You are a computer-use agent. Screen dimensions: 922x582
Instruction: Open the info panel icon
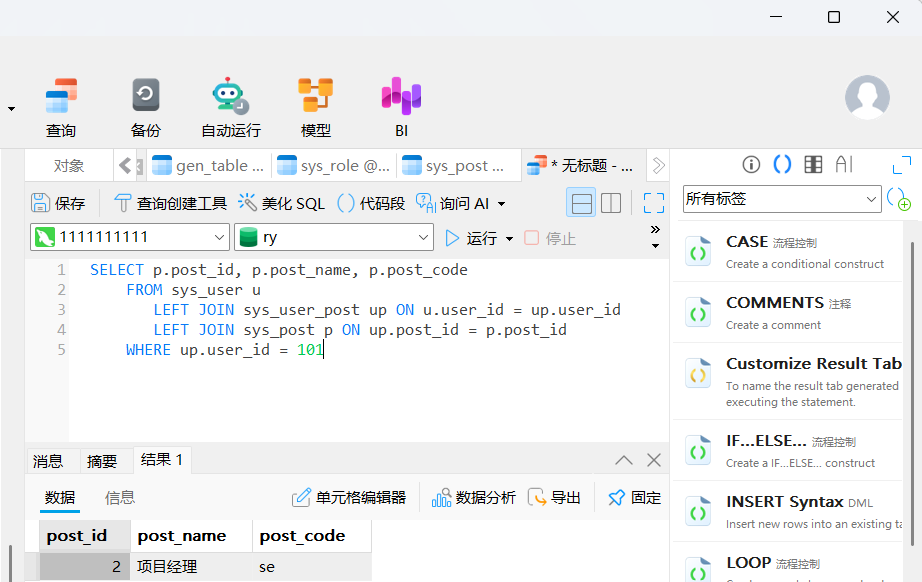coord(751,165)
